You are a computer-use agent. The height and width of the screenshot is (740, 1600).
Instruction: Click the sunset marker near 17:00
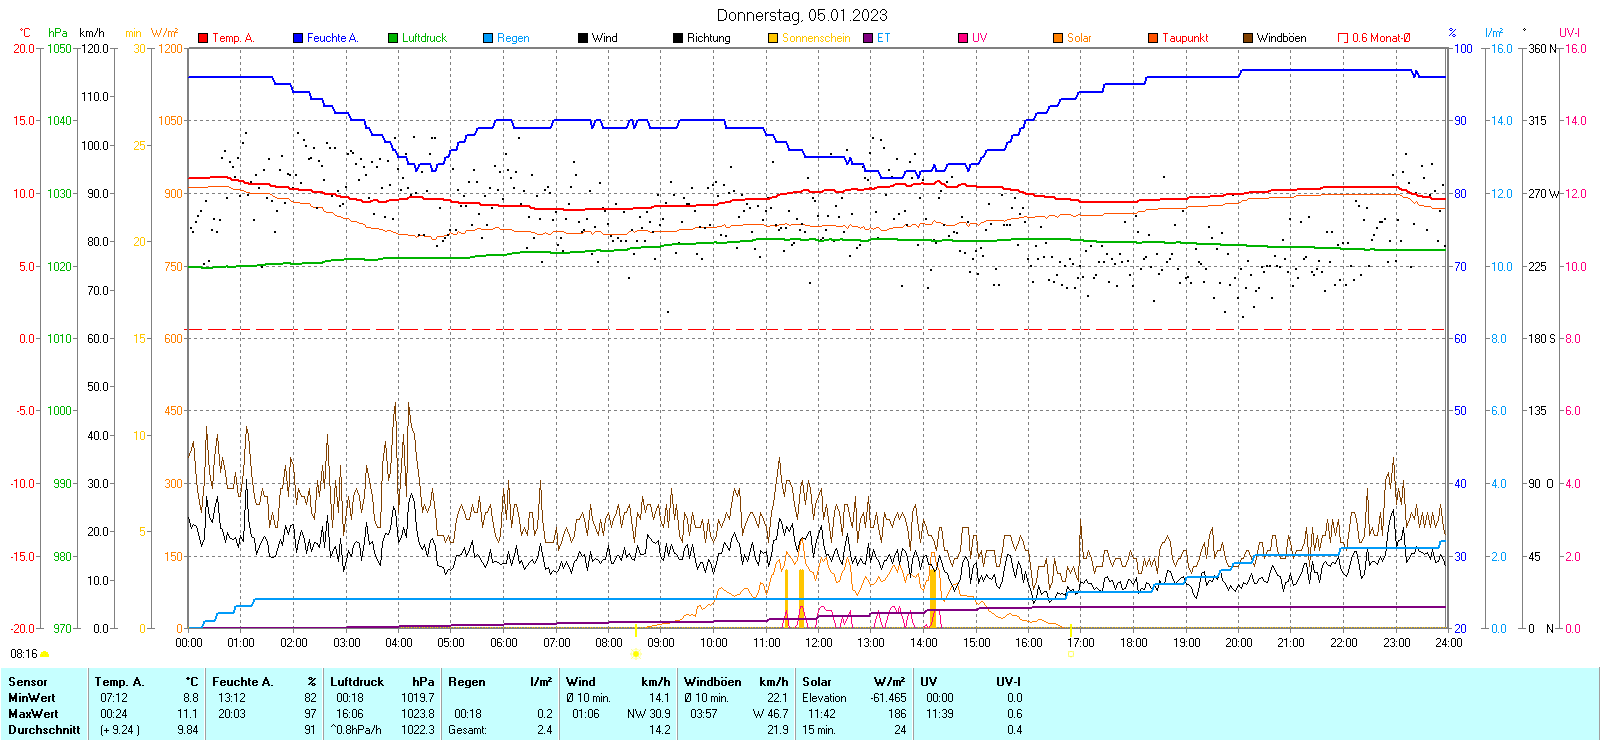pyautogui.click(x=1070, y=654)
